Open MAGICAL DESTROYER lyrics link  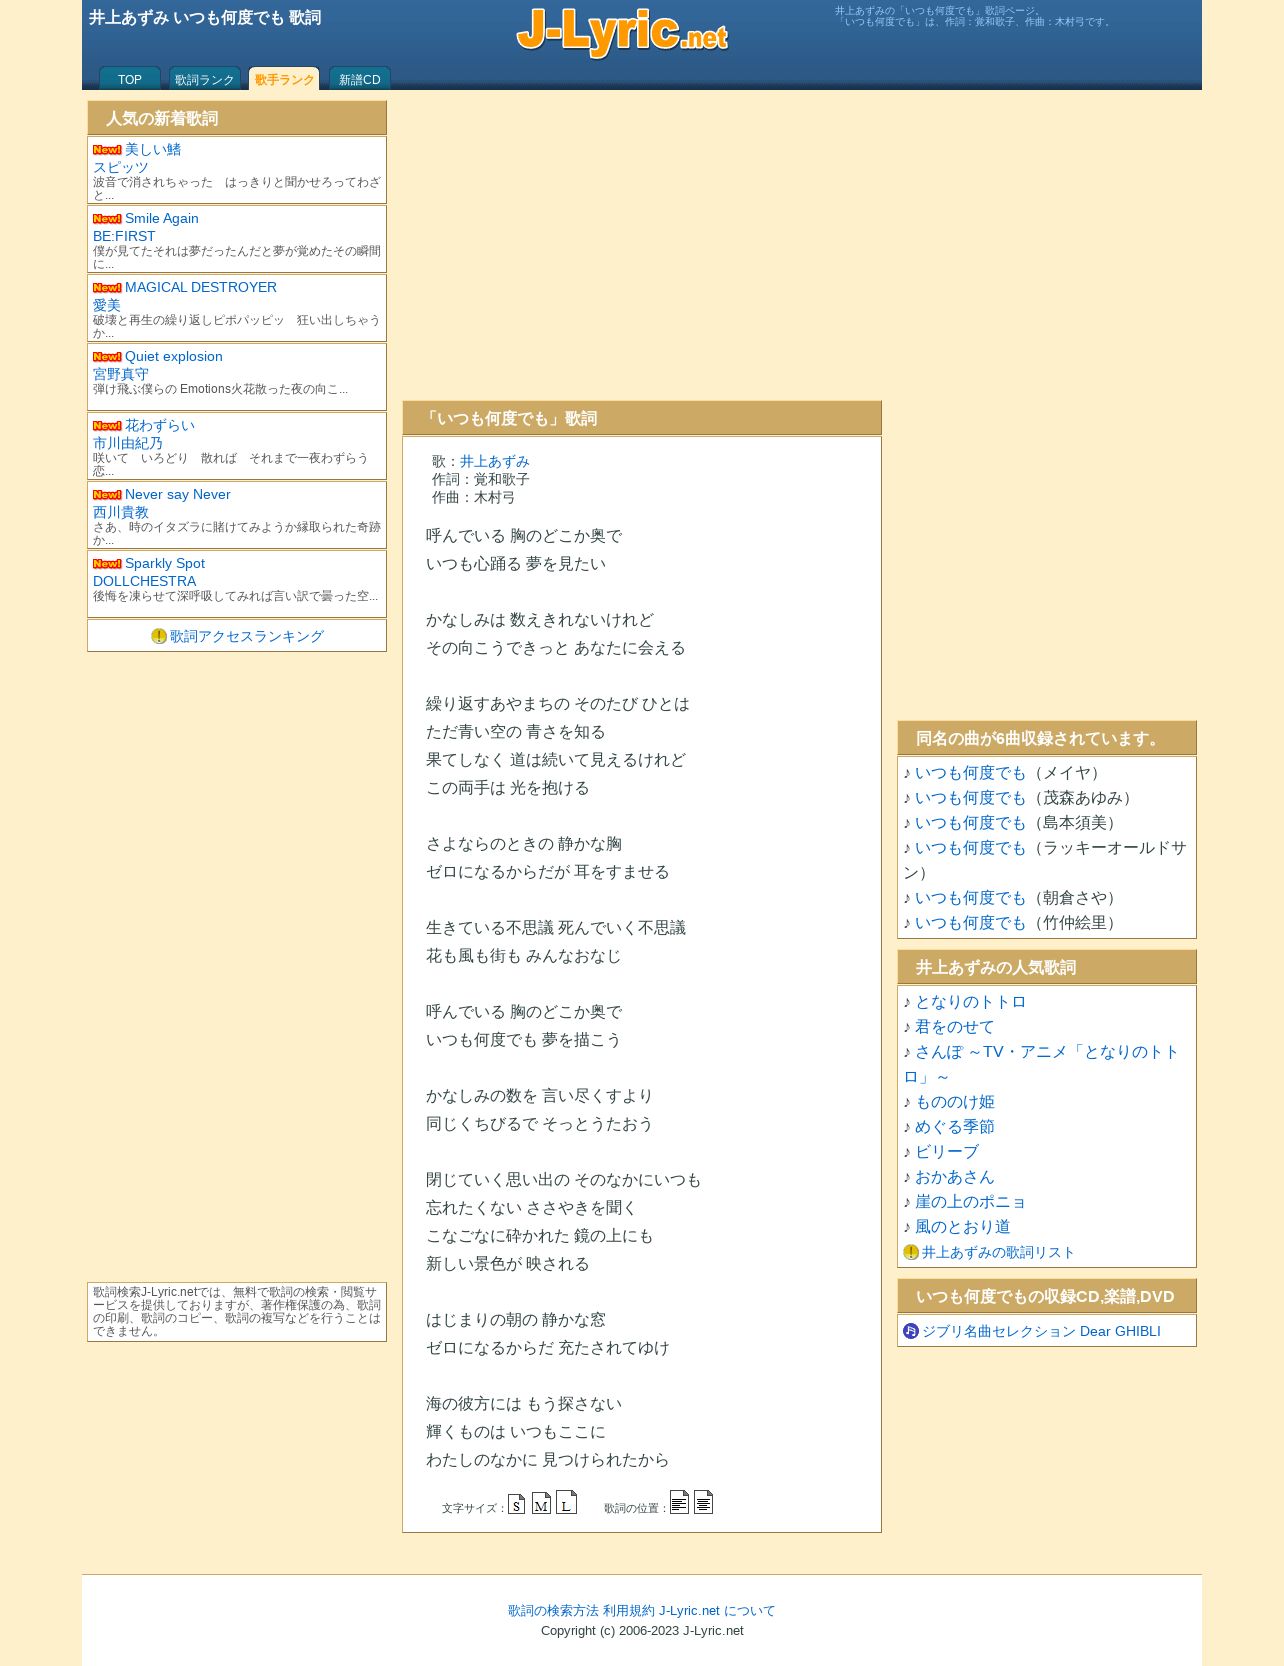point(201,287)
